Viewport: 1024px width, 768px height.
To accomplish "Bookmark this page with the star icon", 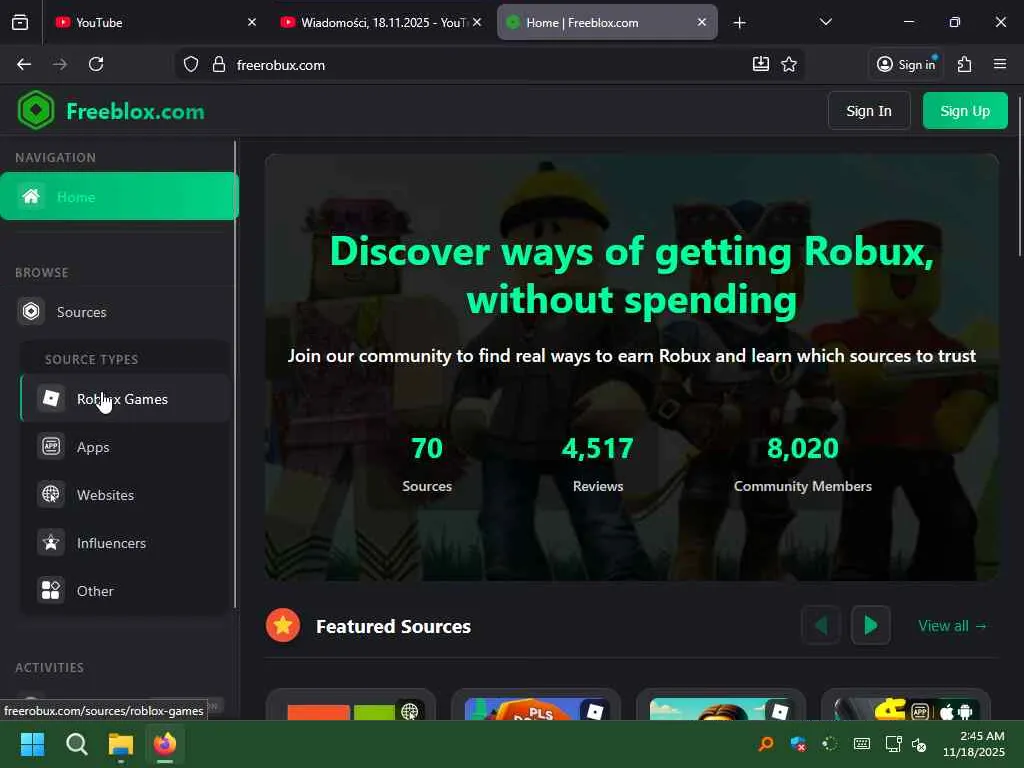I will [x=789, y=64].
